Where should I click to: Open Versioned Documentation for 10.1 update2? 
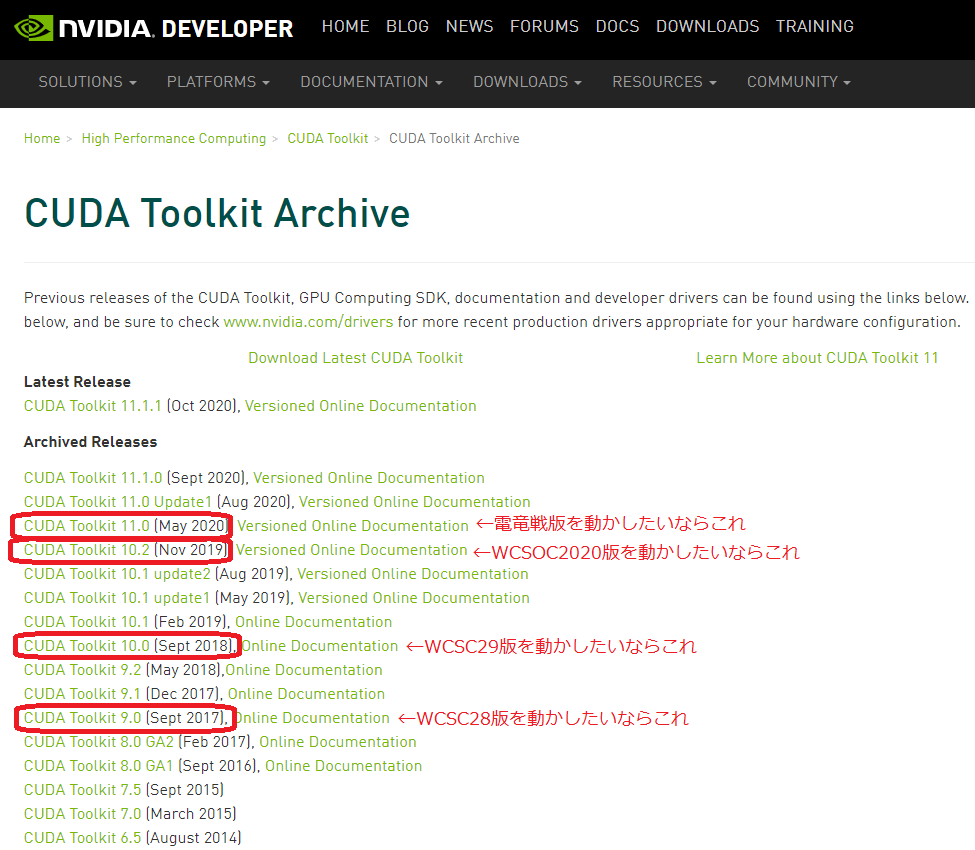(x=413, y=574)
